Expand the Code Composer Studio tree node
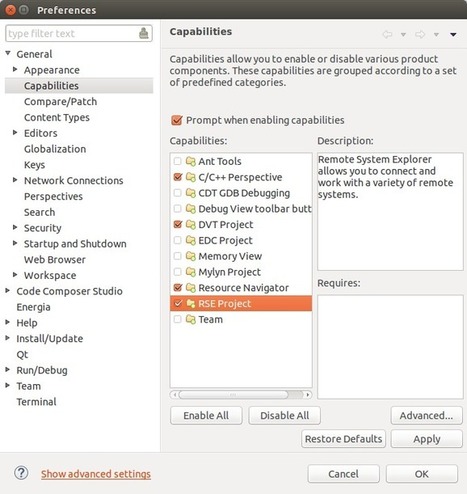The height and width of the screenshot is (494, 467). [x=8, y=291]
